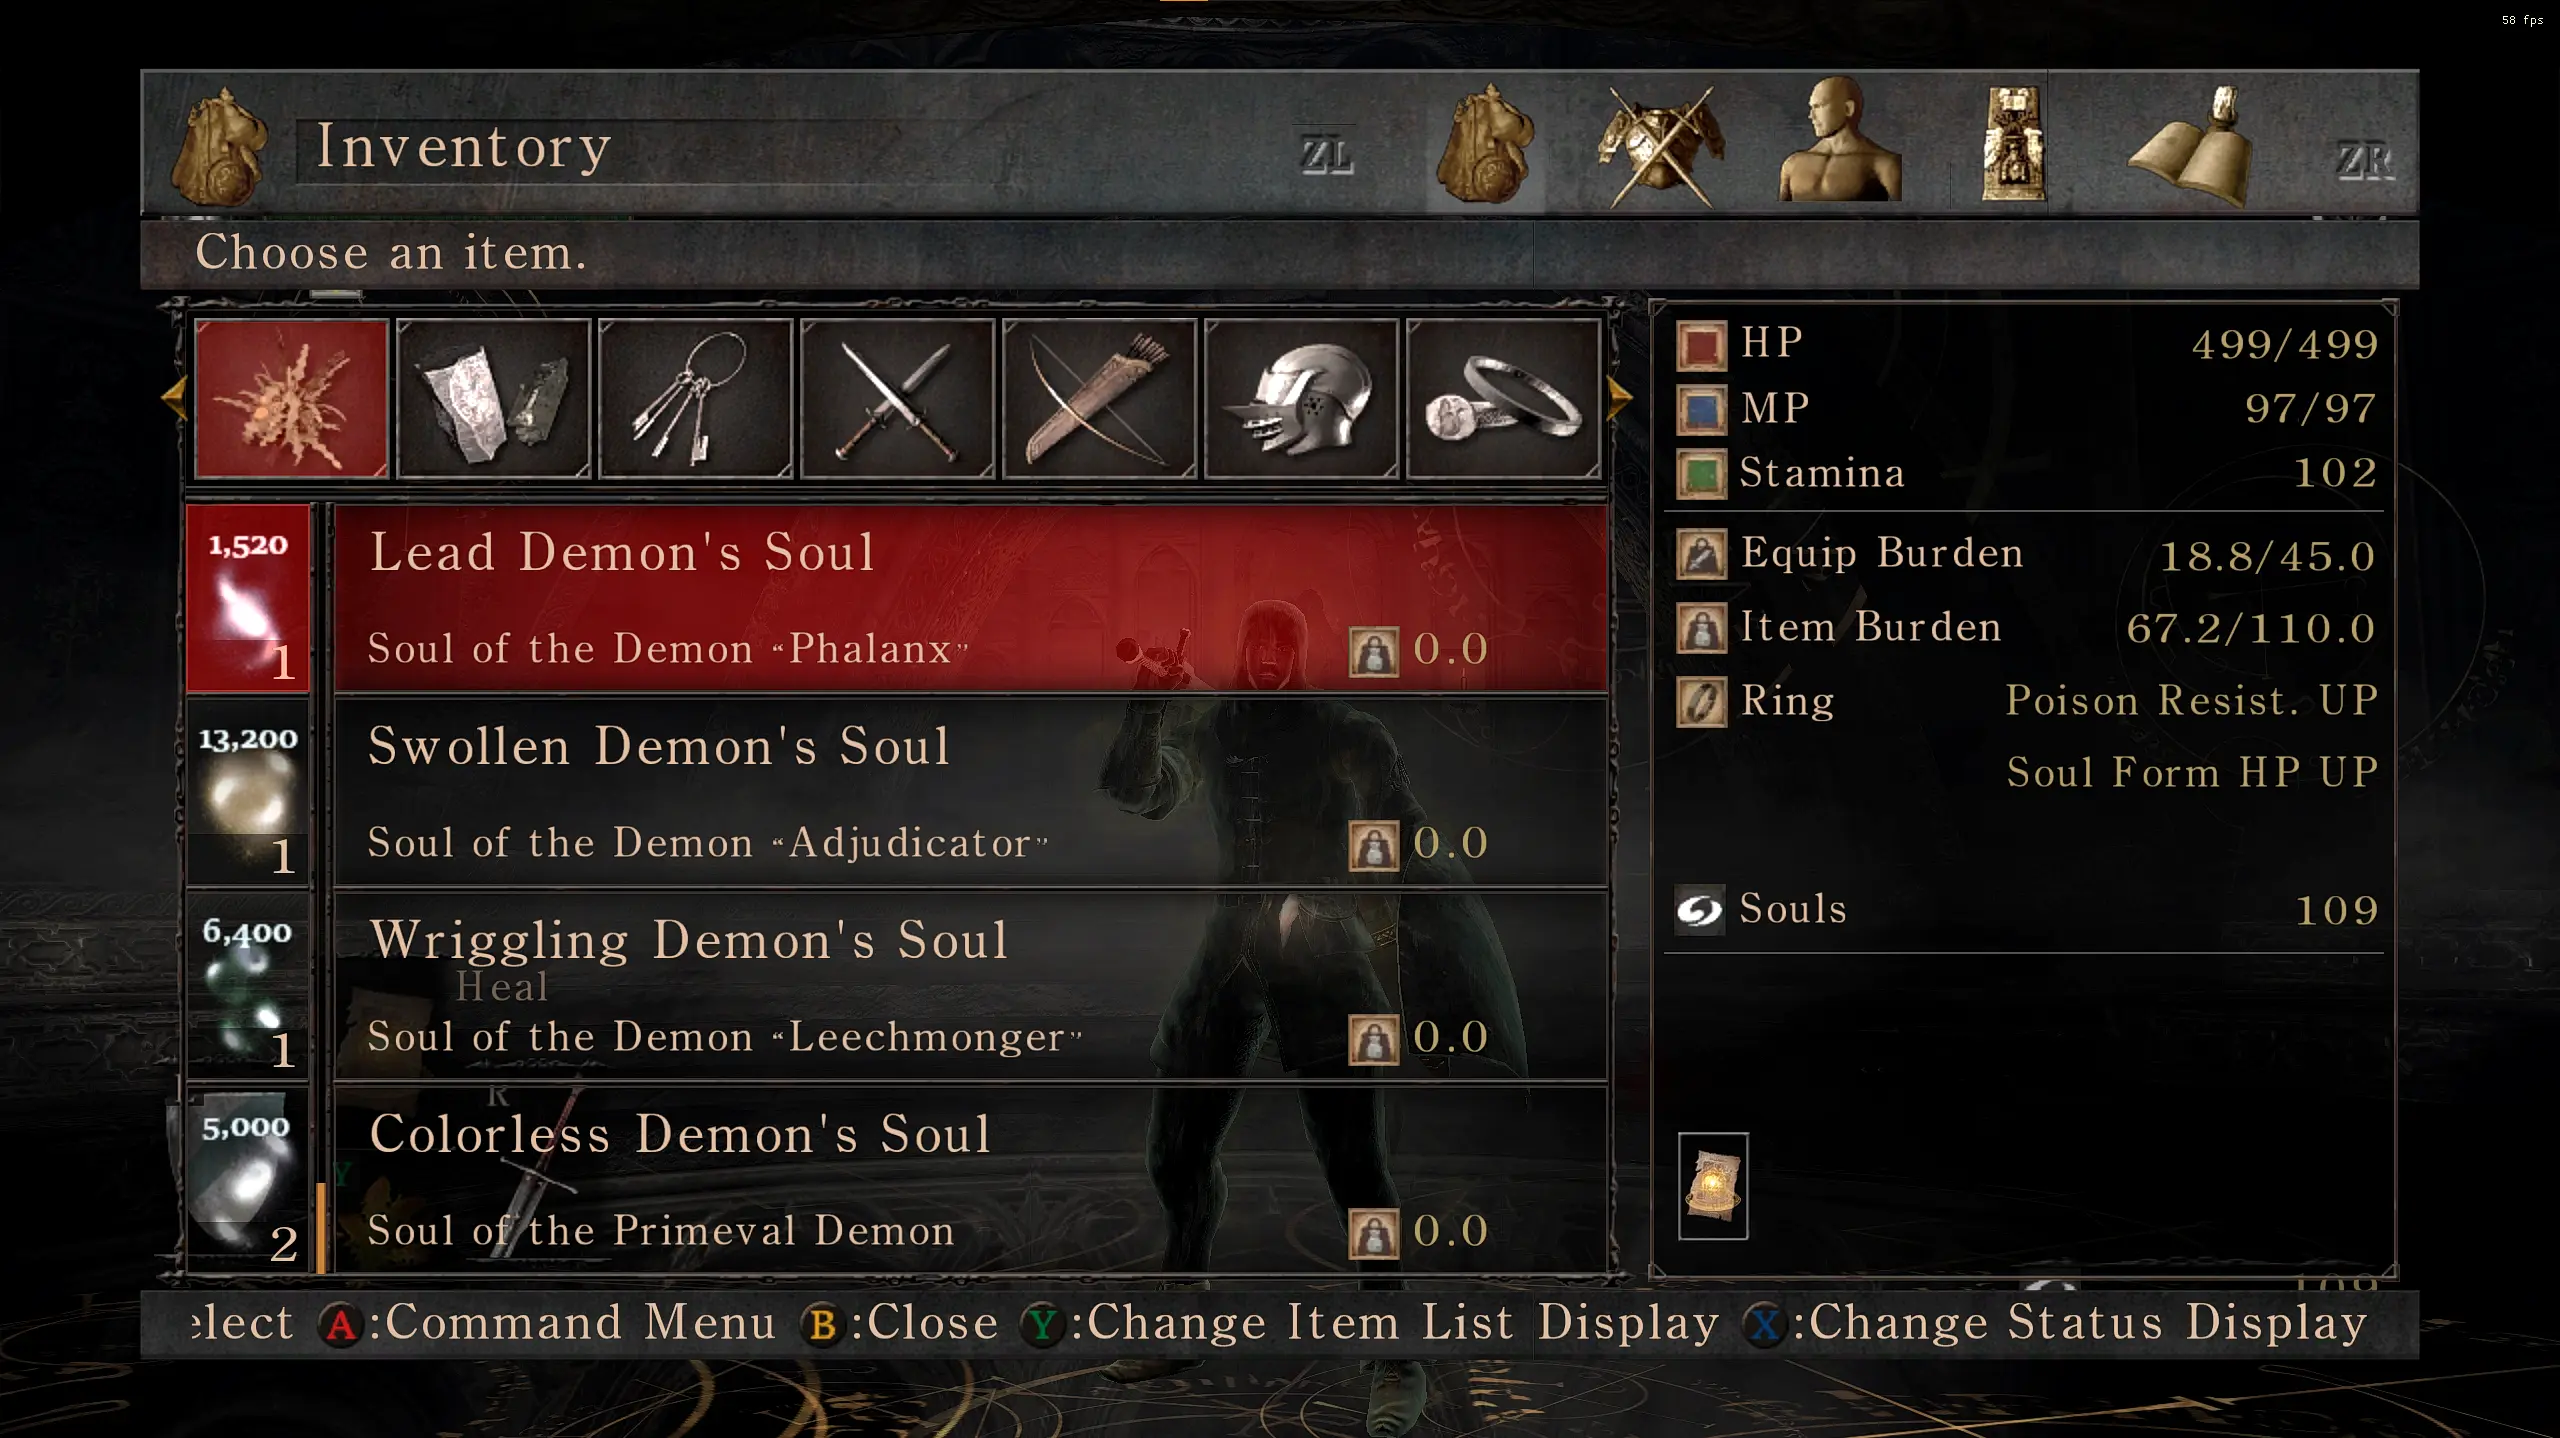
Task: Select the keys category icon
Action: point(695,399)
